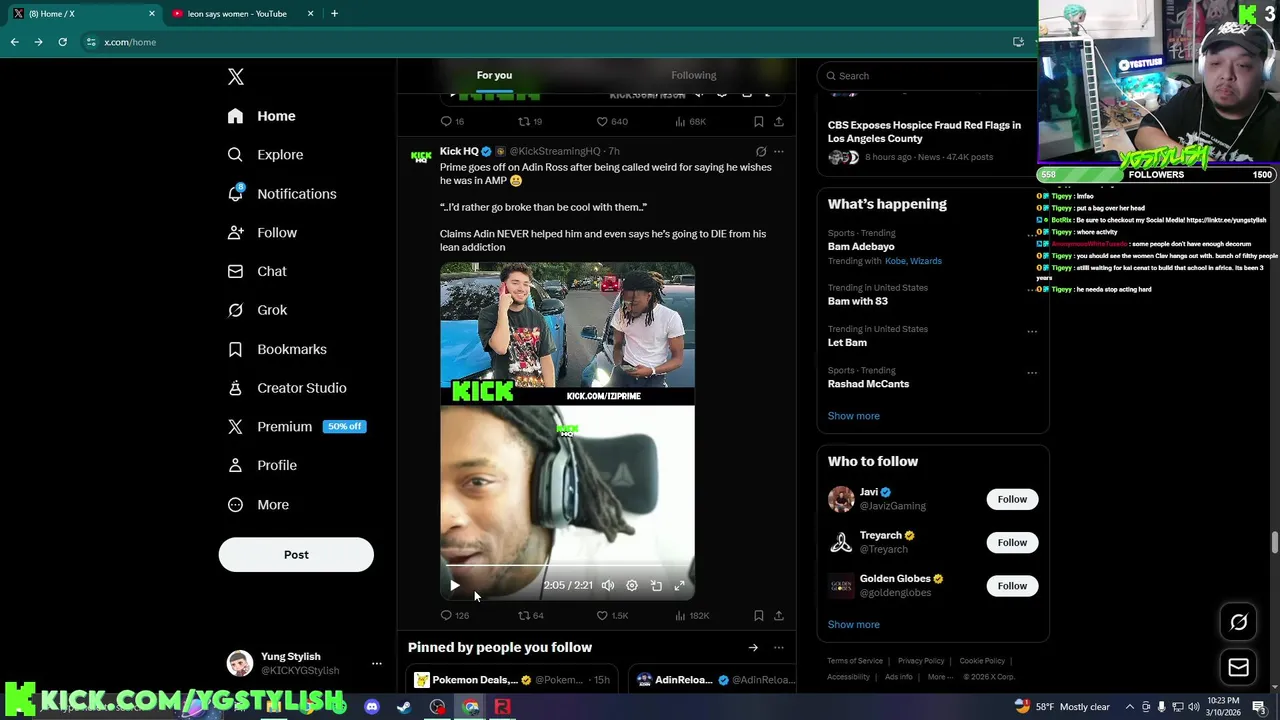Open video settings gear icon
Image resolution: width=1280 pixels, height=720 pixels.
[632, 586]
